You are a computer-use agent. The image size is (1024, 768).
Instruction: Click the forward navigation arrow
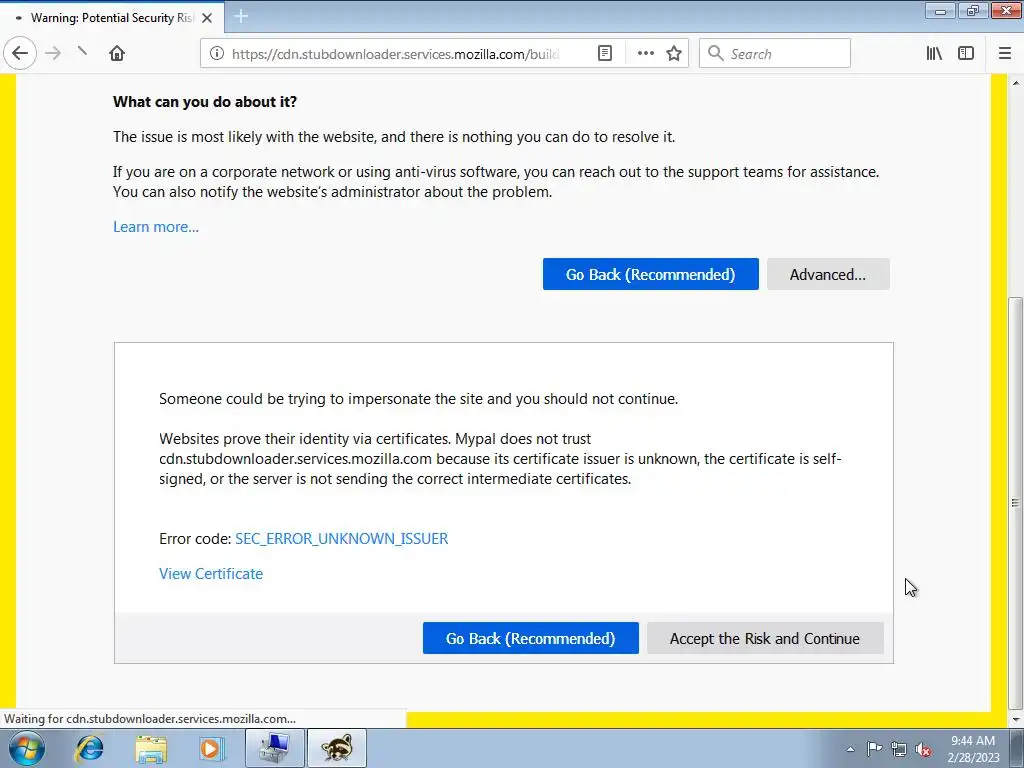54,54
